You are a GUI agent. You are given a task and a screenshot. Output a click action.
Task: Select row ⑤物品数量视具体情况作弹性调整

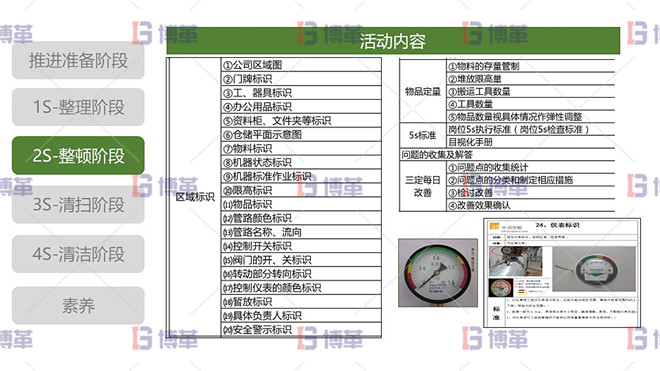[x=530, y=116]
